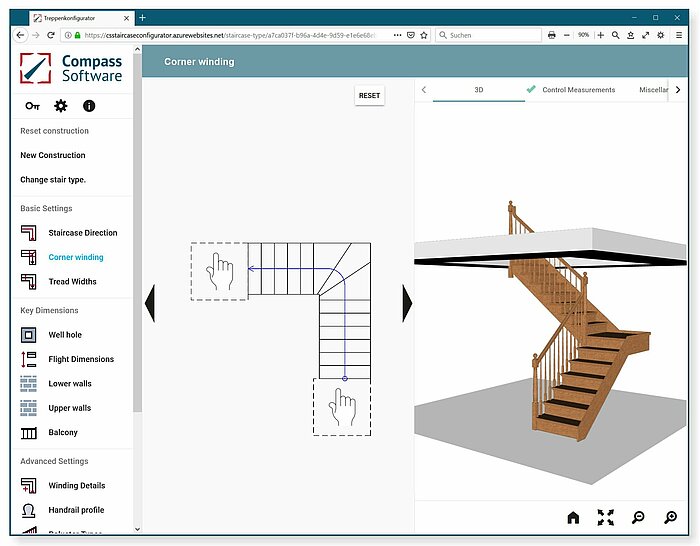Zoom out the 3D staircase view

(638, 517)
